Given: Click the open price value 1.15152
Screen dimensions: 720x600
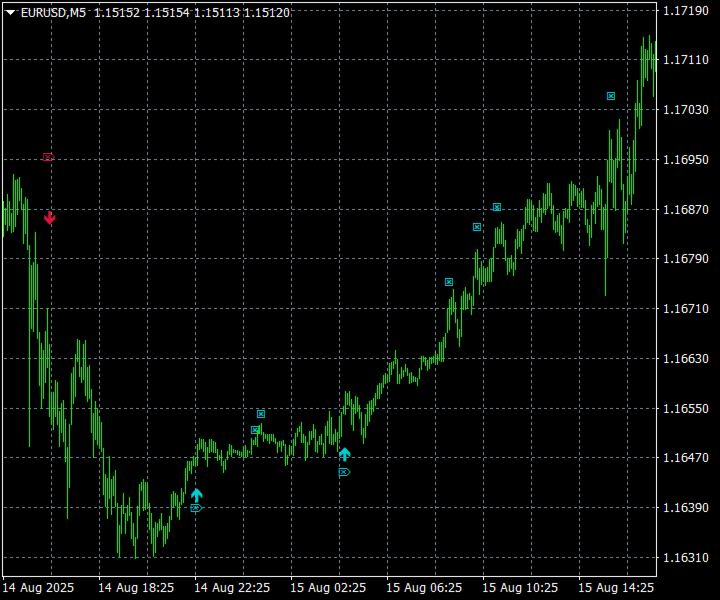Looking at the screenshot, I should point(117,13).
